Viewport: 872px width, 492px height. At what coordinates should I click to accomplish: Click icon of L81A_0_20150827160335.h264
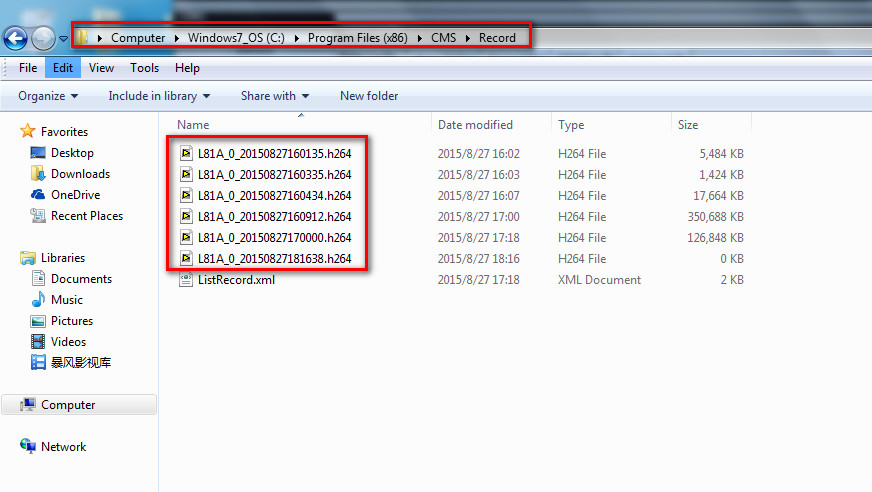[186, 174]
